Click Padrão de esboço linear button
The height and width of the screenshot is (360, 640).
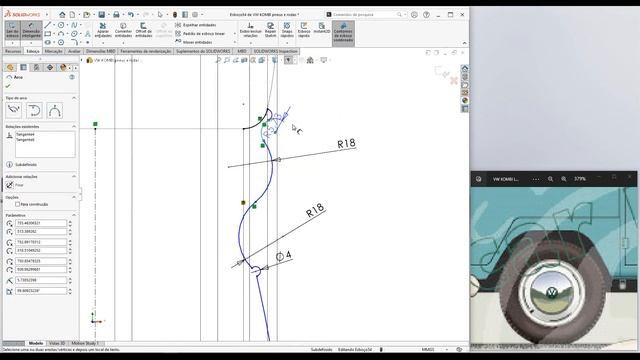[x=200, y=33]
